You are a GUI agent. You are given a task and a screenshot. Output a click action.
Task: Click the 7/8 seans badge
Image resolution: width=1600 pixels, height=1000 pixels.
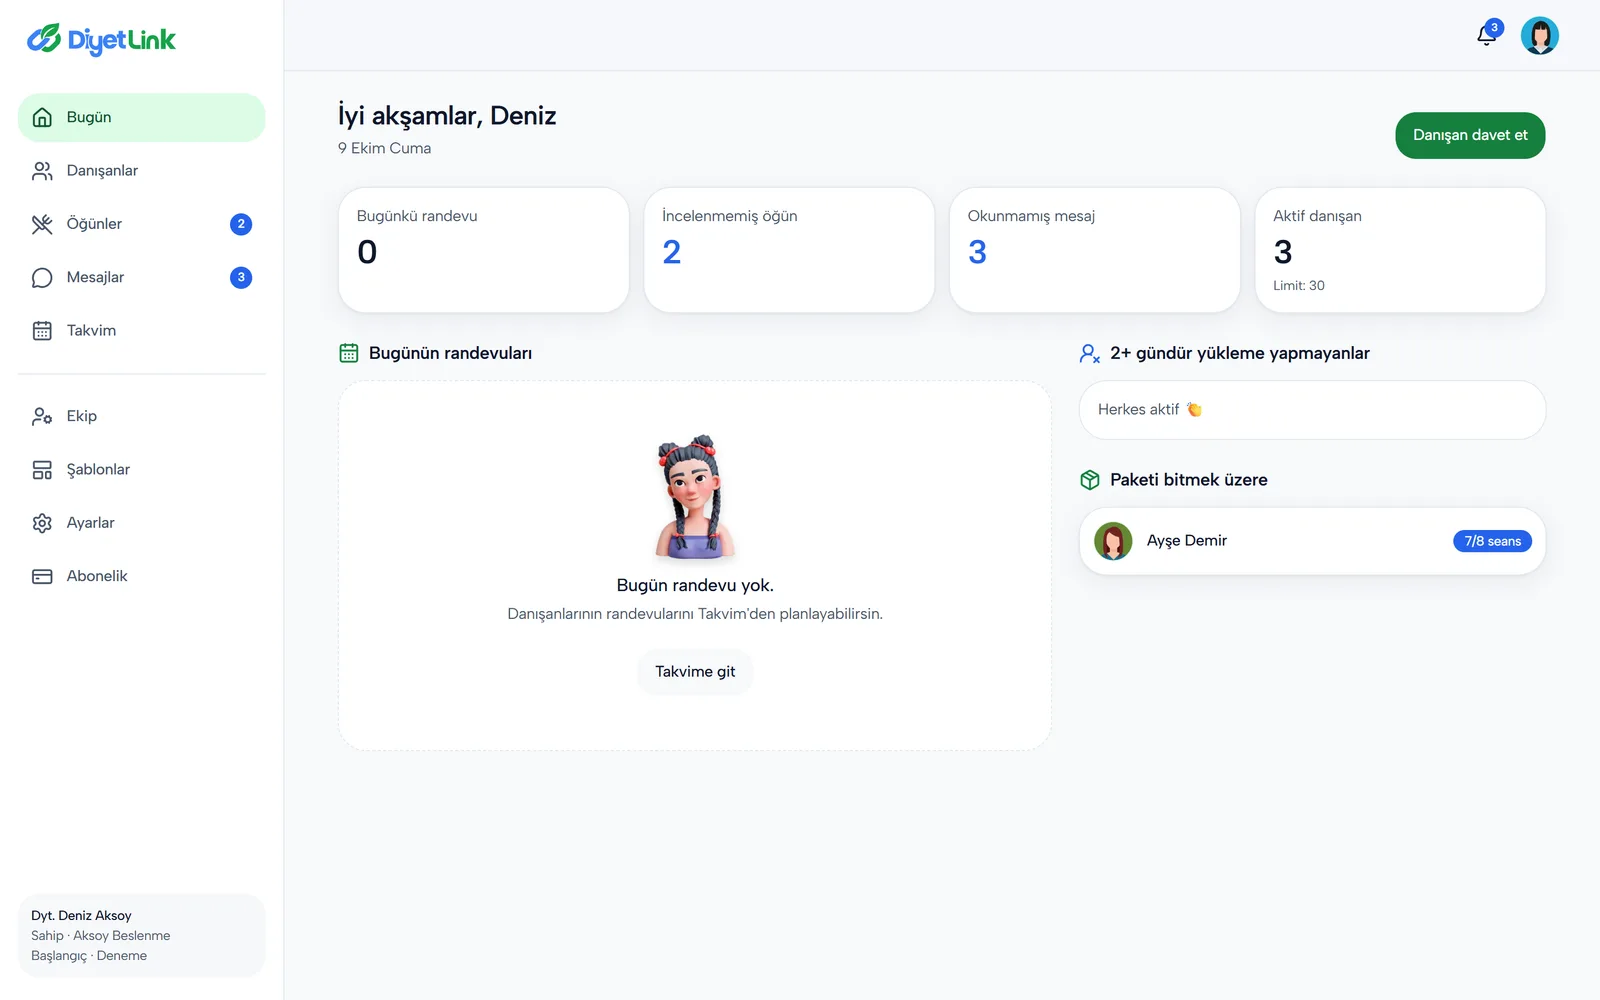tap(1492, 541)
